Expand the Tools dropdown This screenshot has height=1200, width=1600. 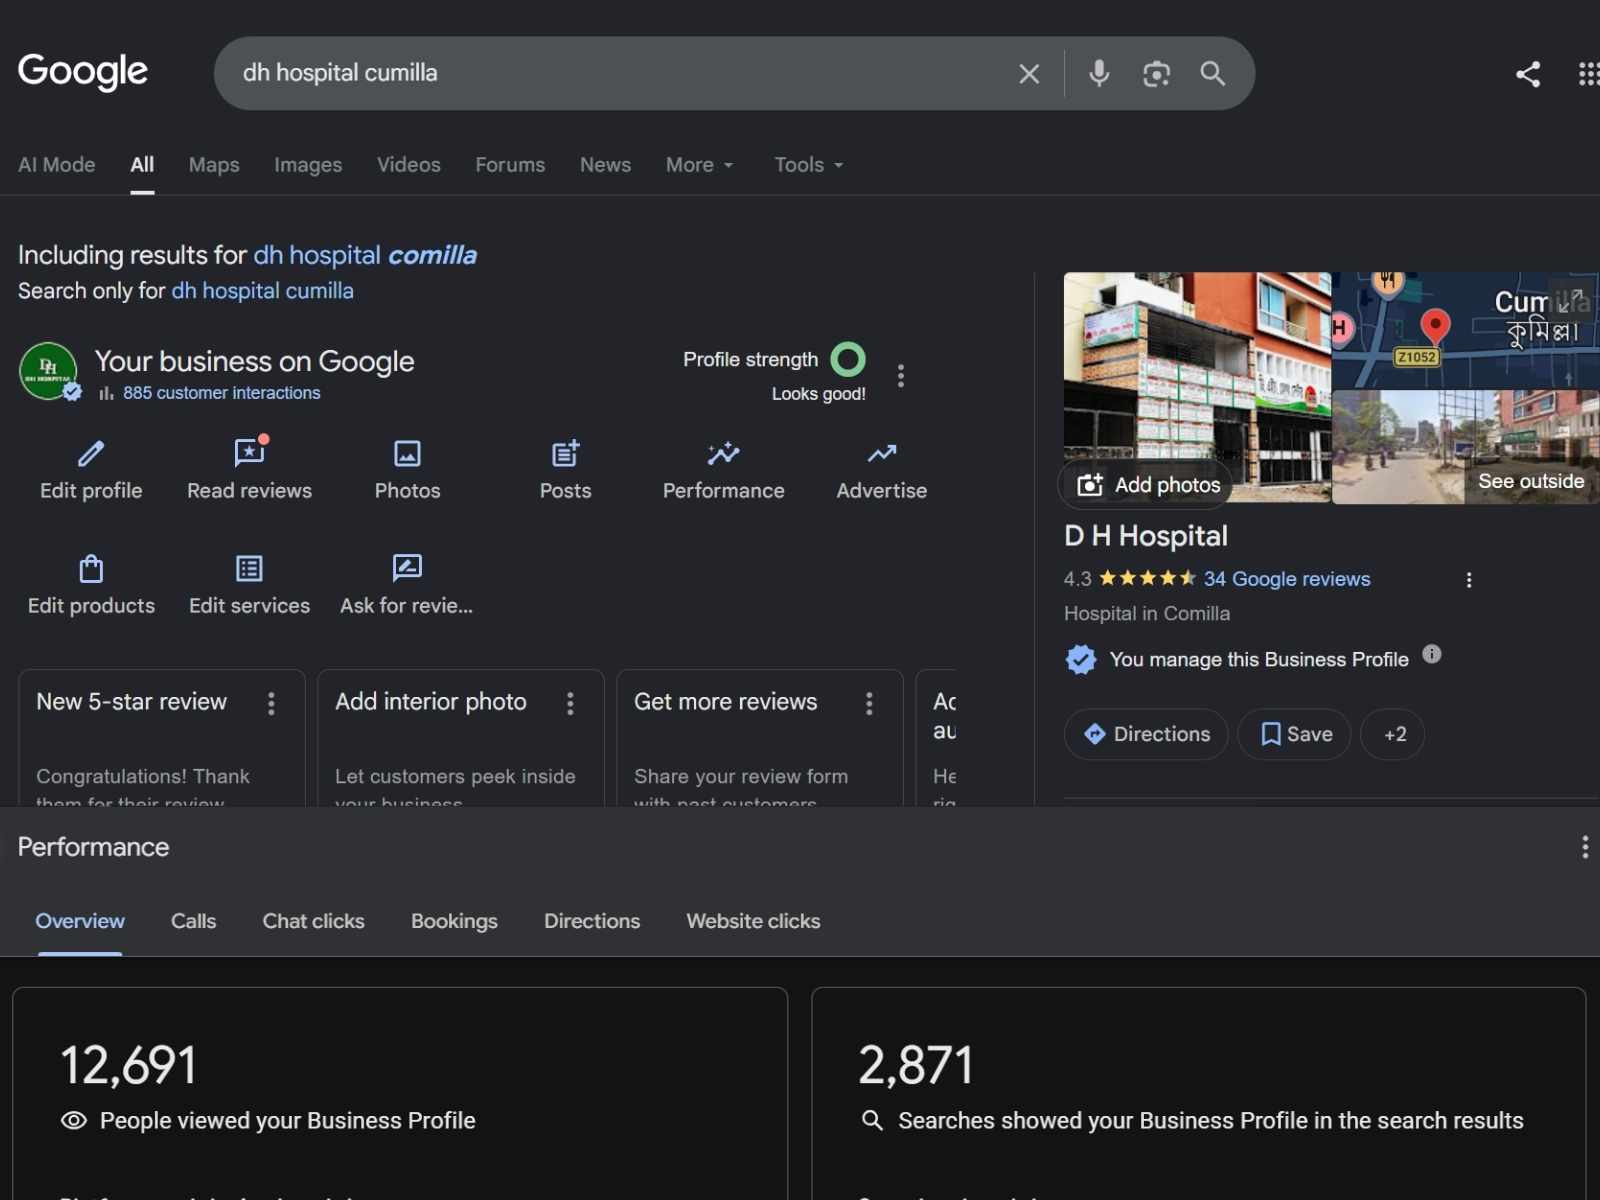[x=809, y=165]
